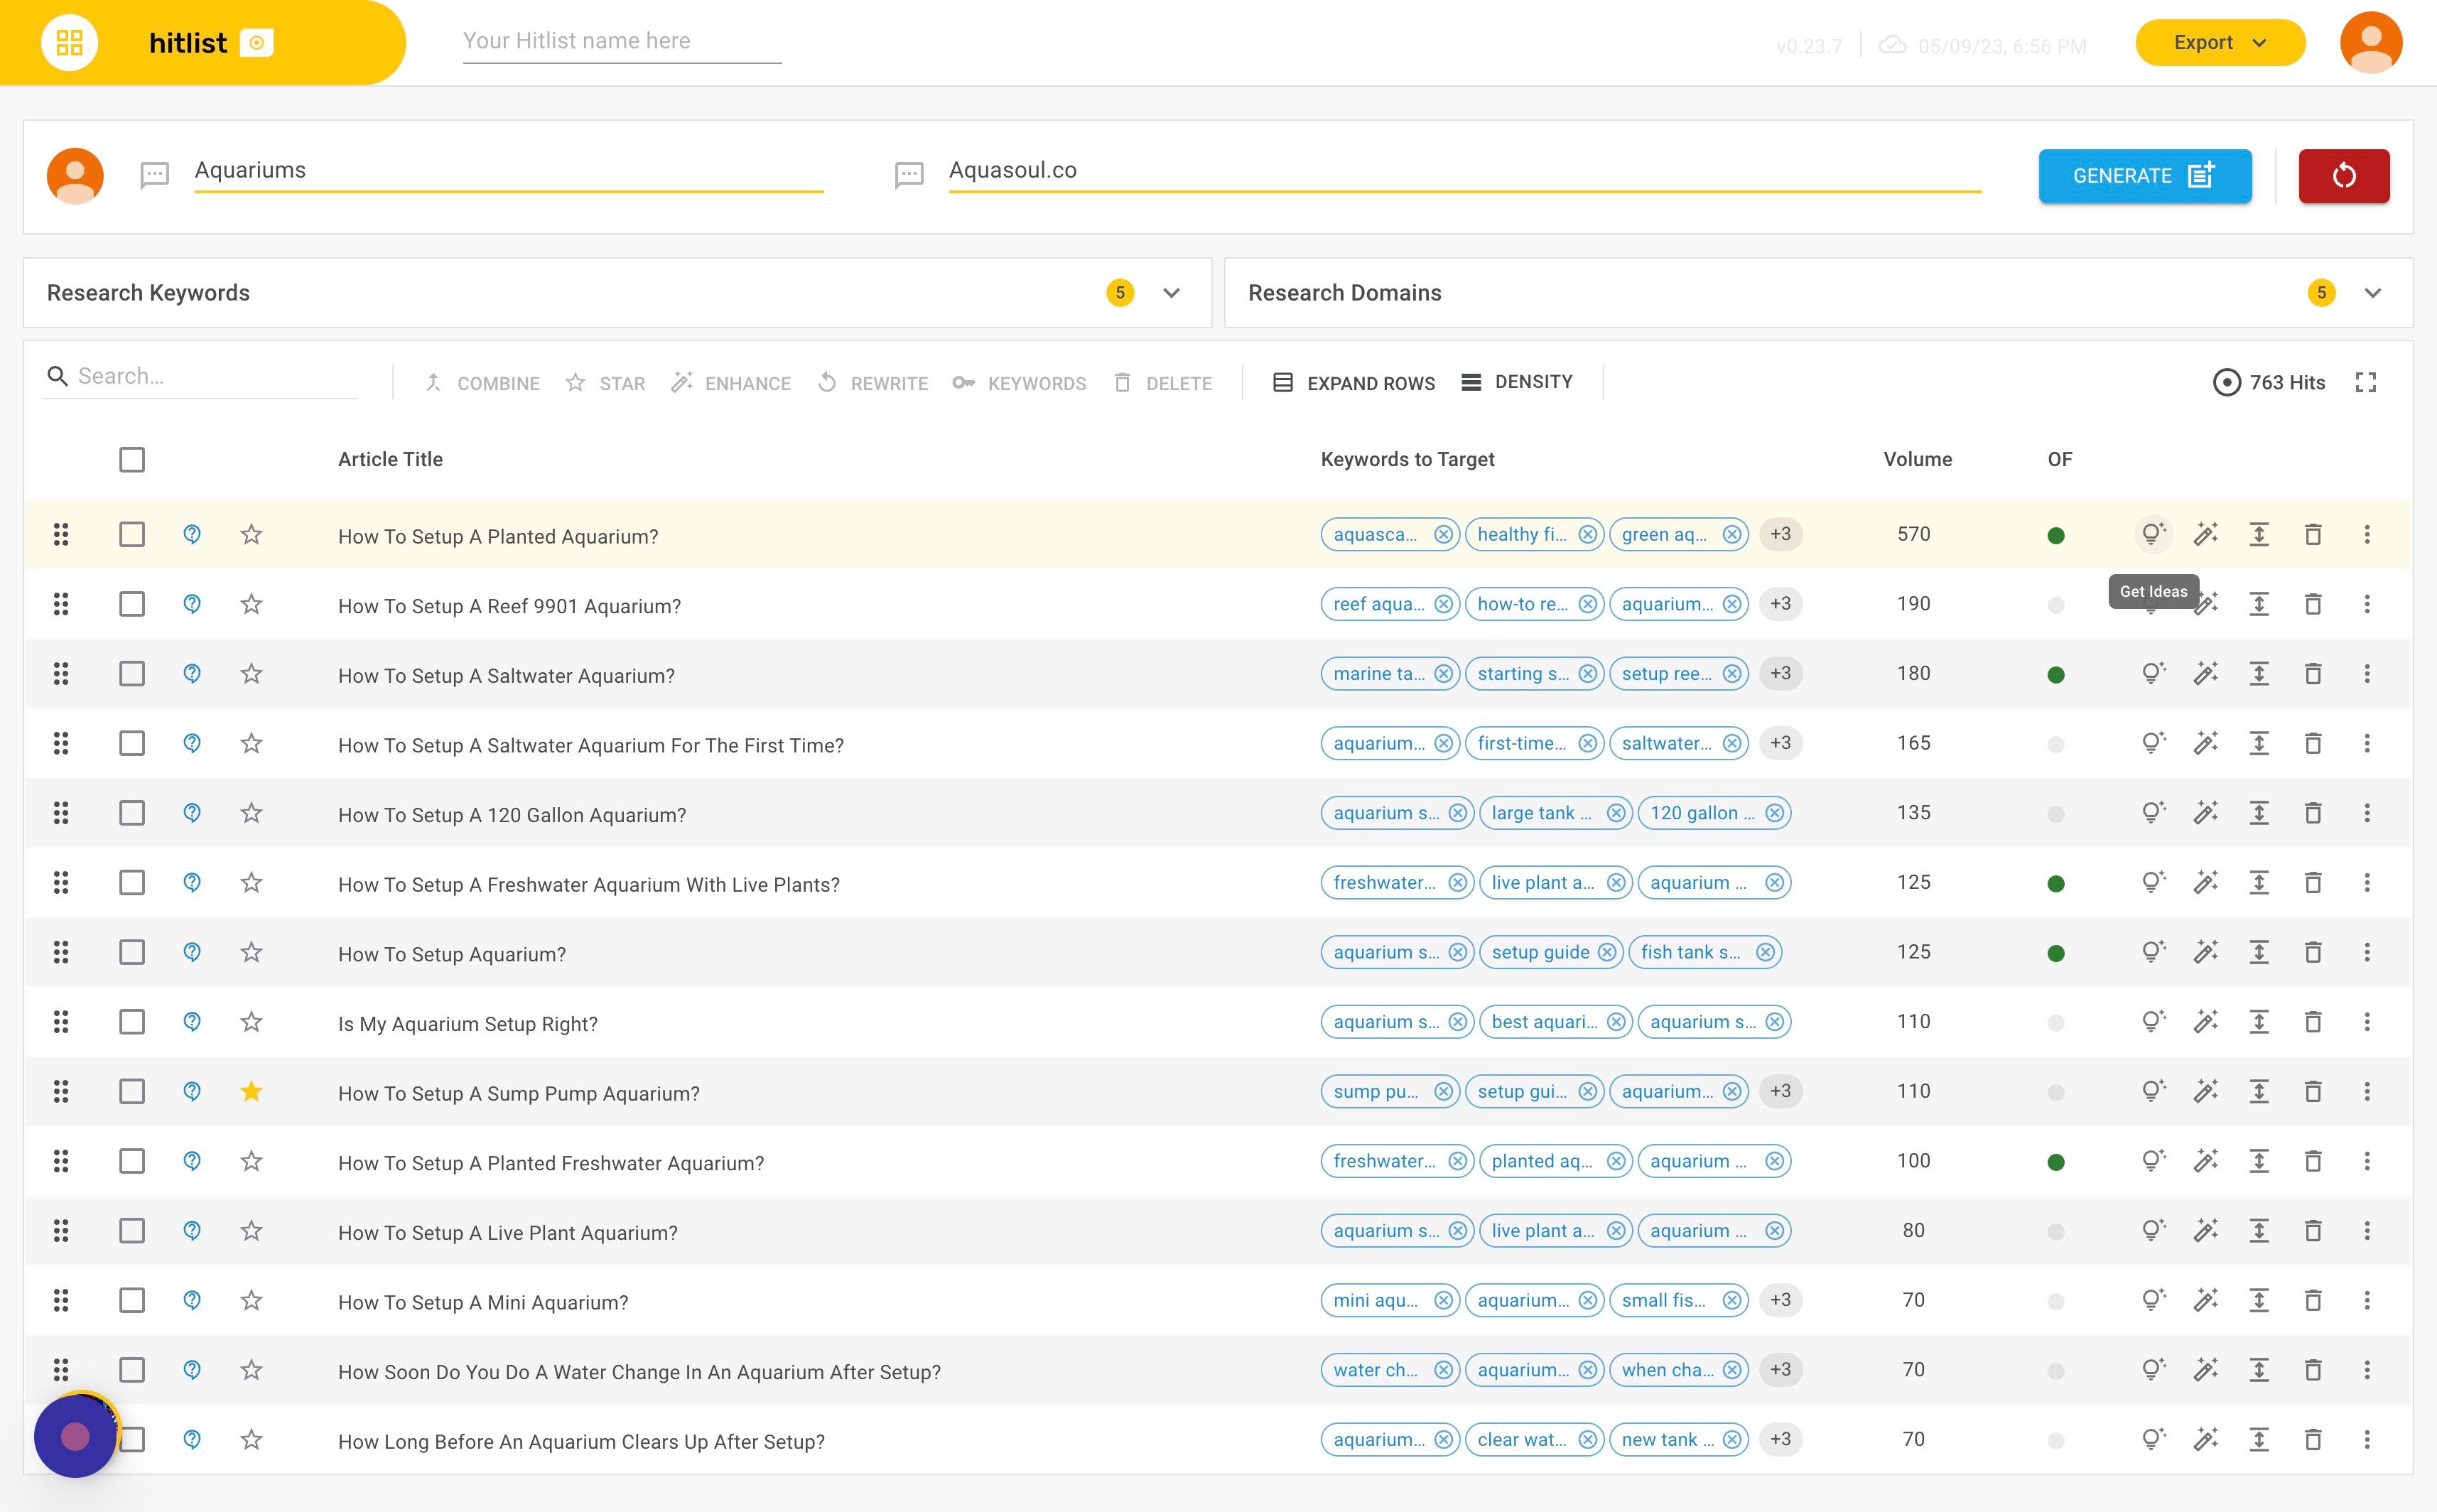Click the ENHANCE toolbar action
2437x1512 pixels.
tap(731, 383)
